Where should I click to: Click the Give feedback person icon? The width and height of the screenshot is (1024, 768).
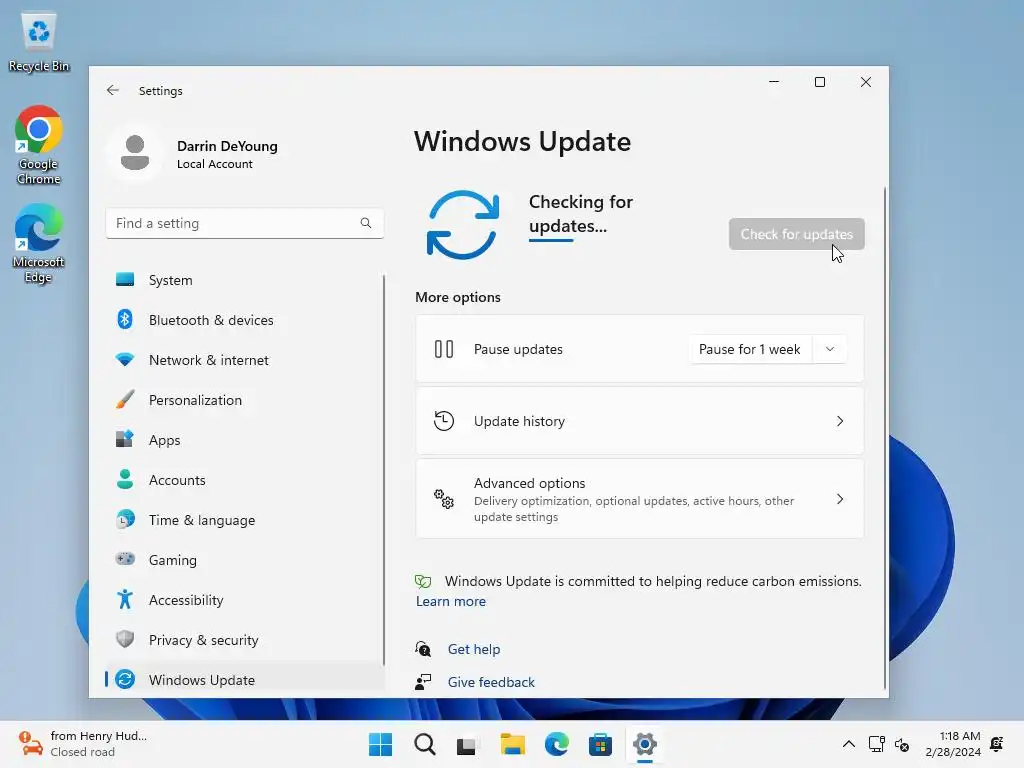[423, 682]
